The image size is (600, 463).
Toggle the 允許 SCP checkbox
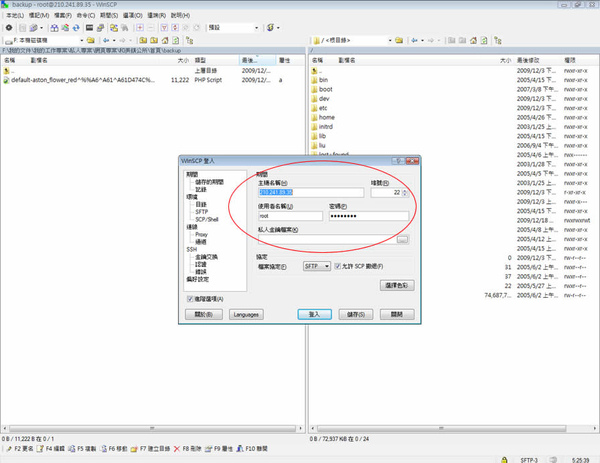338,266
